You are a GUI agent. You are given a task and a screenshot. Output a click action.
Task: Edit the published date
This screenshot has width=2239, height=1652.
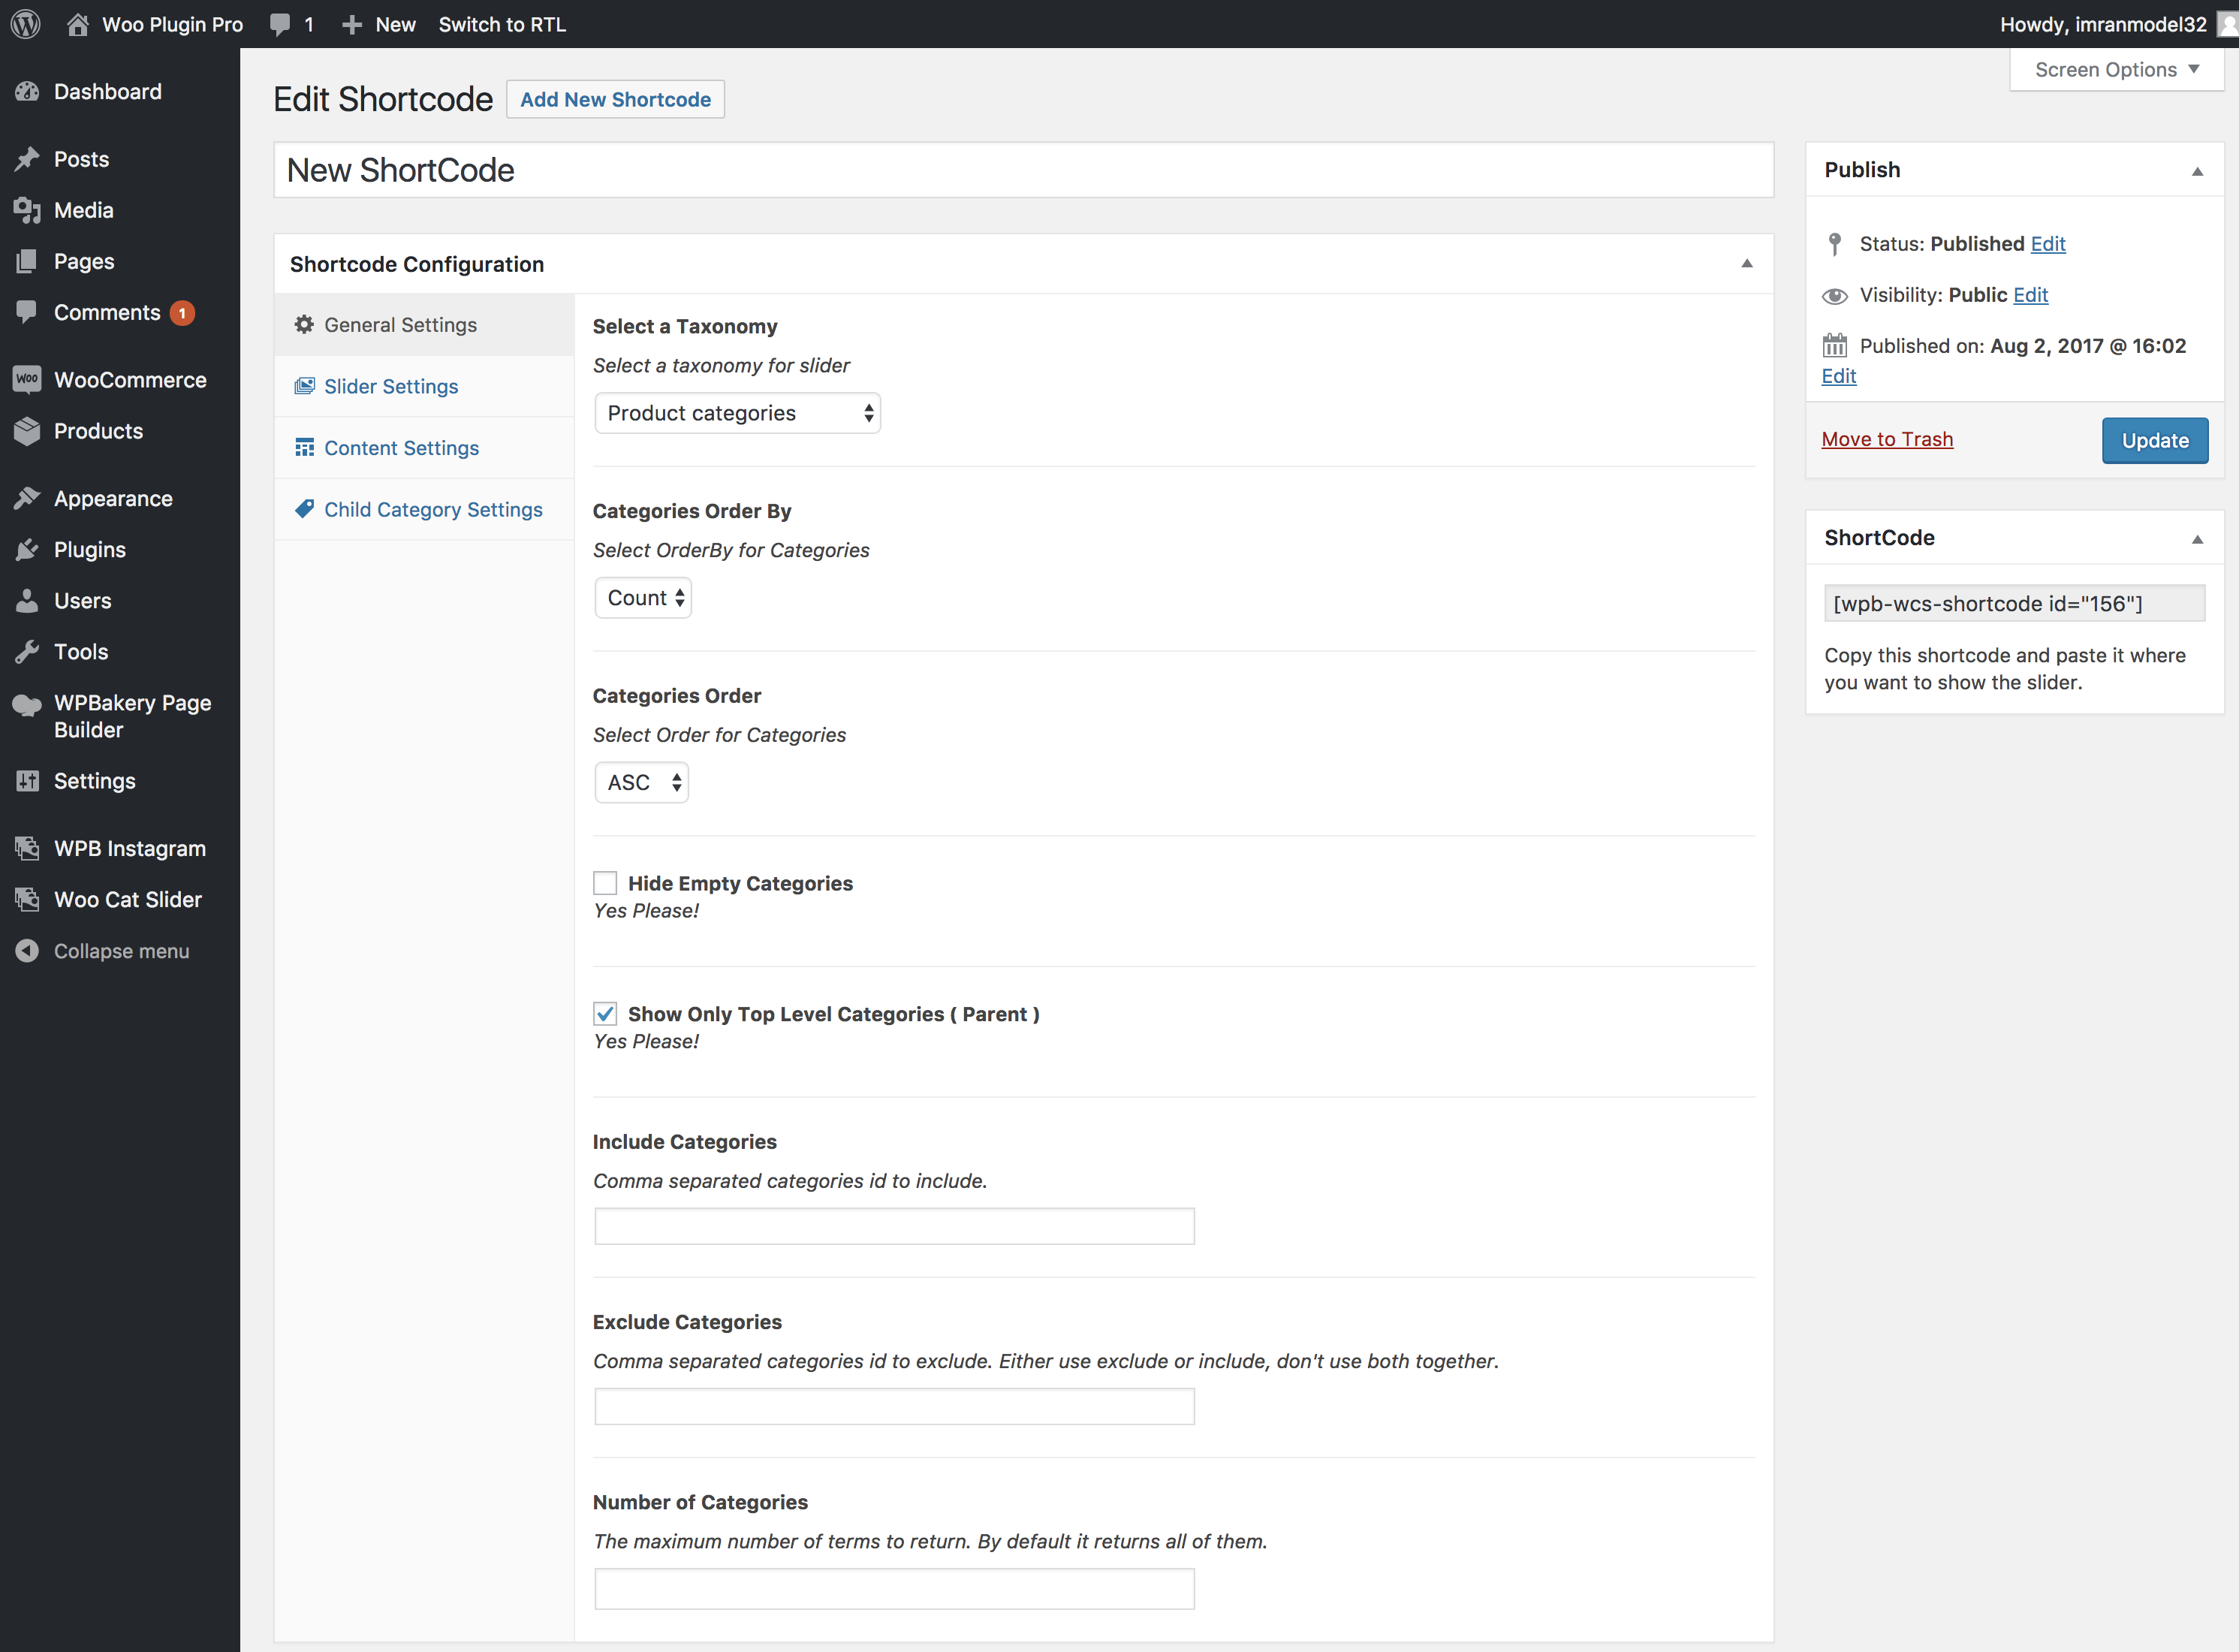coord(1838,376)
